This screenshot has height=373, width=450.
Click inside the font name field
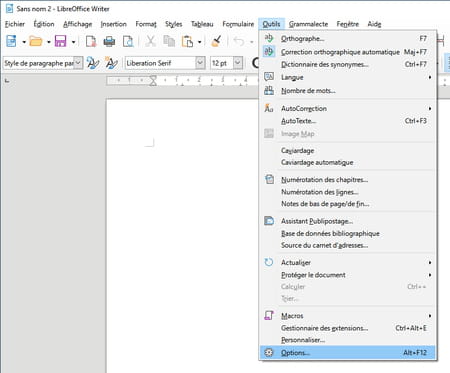coord(160,63)
